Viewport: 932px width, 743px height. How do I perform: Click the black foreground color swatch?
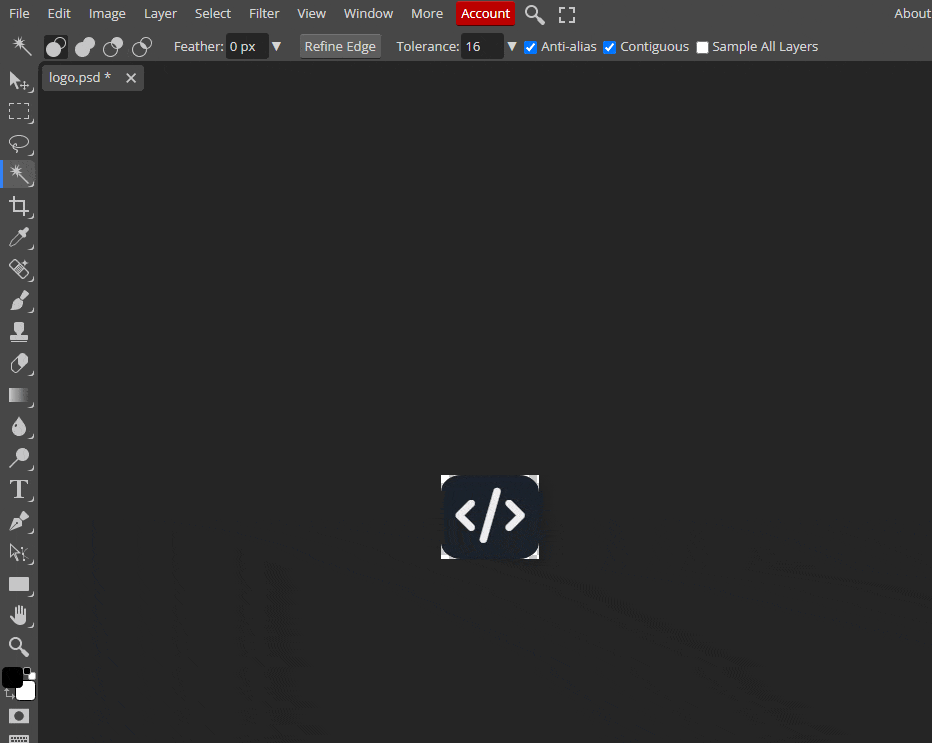12,678
